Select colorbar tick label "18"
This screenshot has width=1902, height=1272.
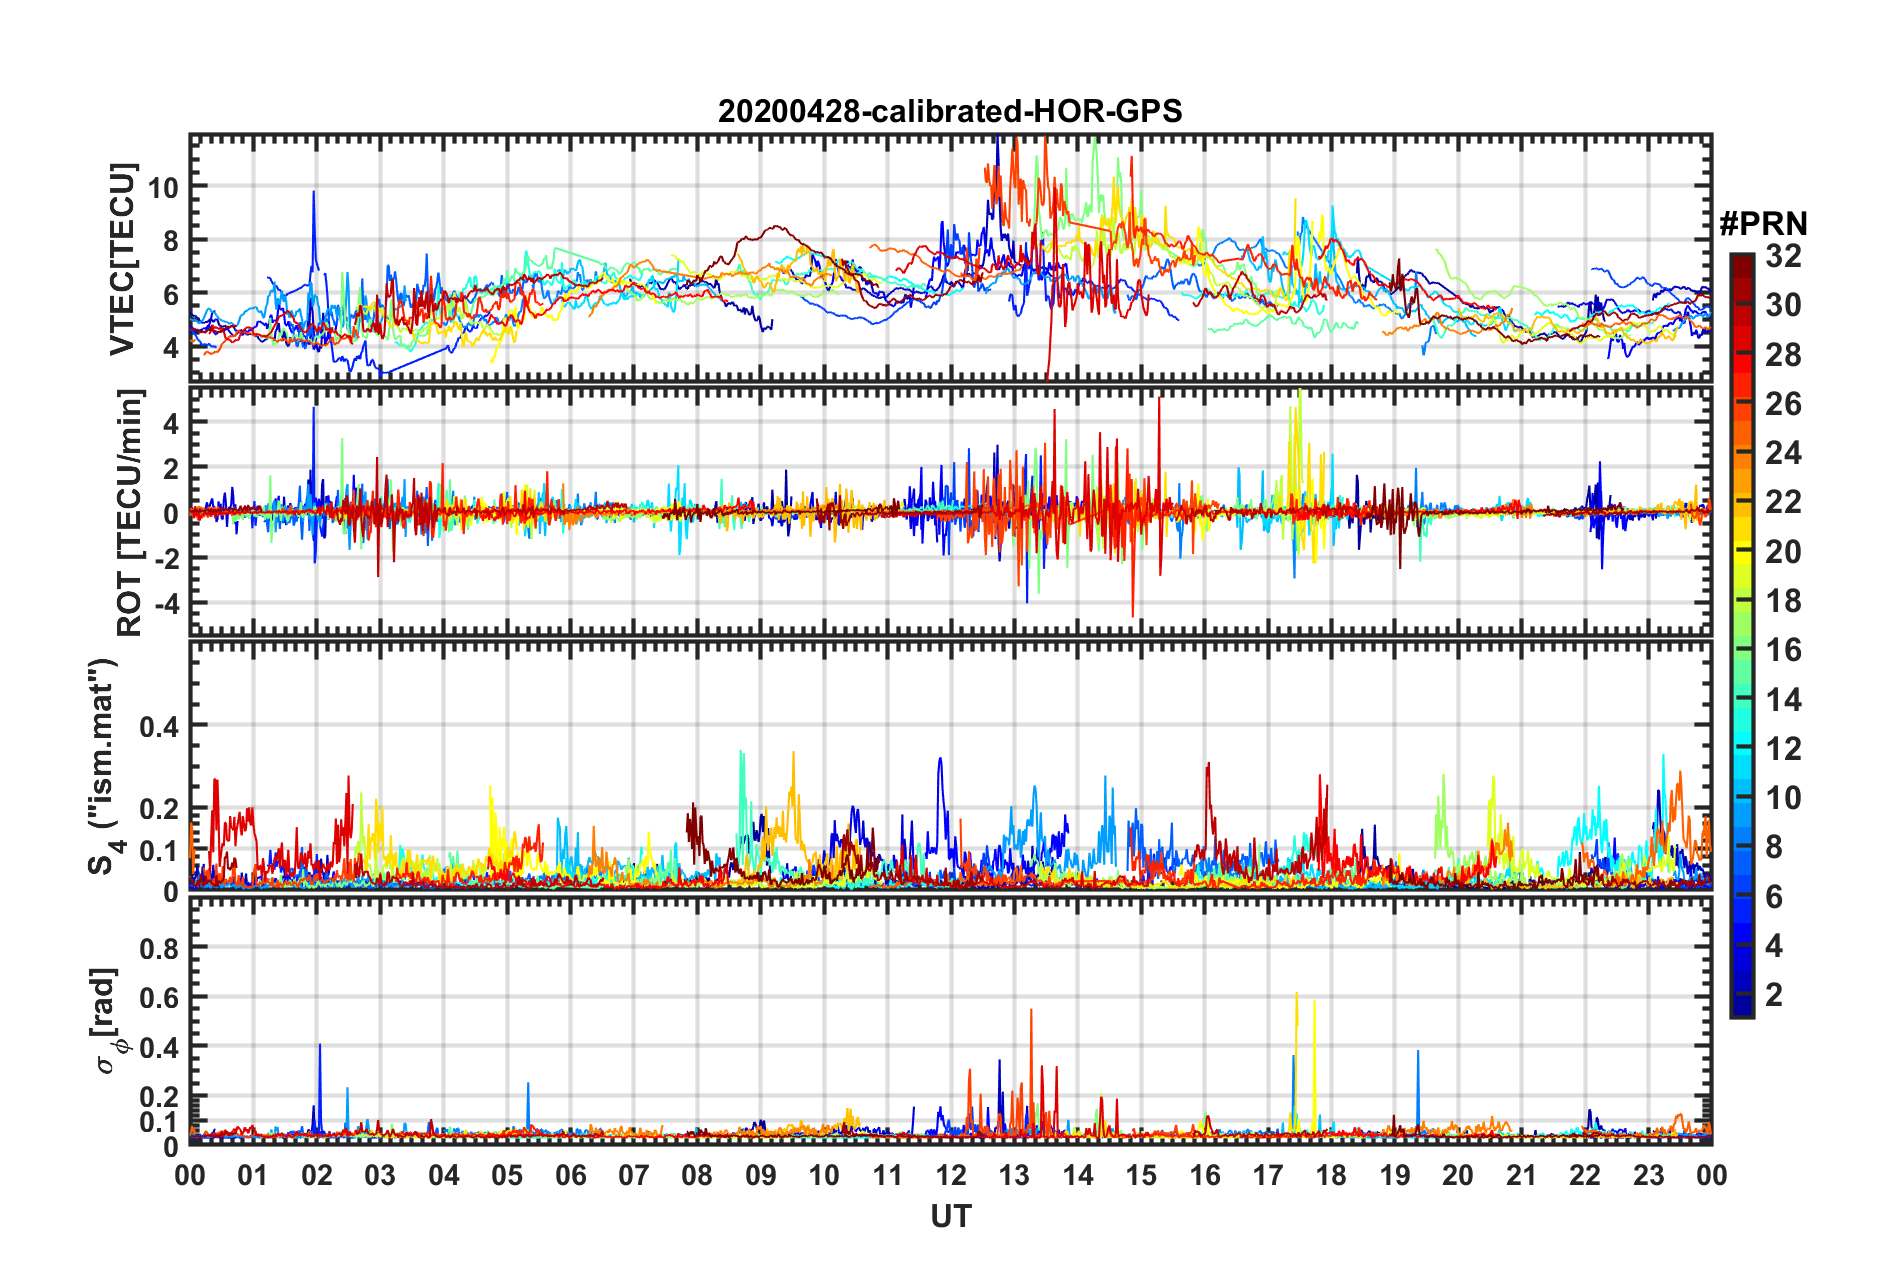[1783, 601]
